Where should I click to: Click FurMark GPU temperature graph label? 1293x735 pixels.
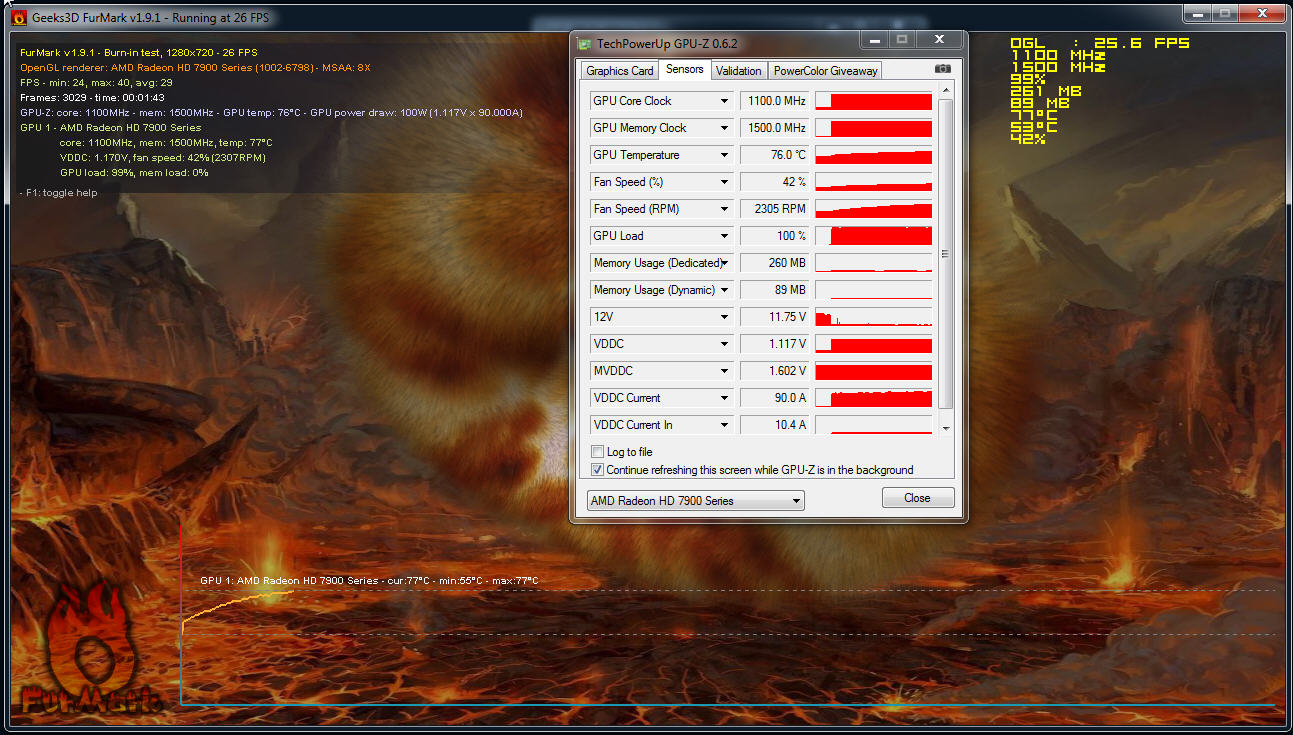tap(369, 581)
